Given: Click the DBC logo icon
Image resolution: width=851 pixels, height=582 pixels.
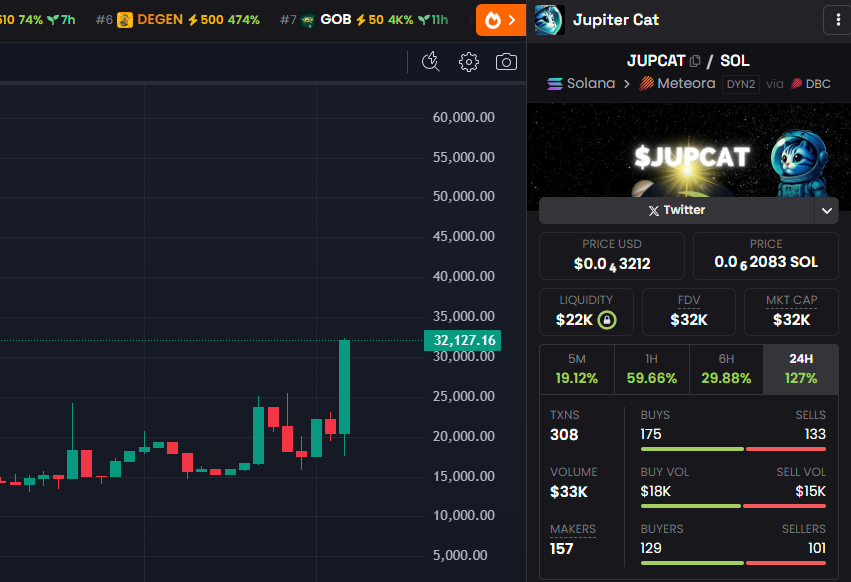Looking at the screenshot, I should (796, 84).
